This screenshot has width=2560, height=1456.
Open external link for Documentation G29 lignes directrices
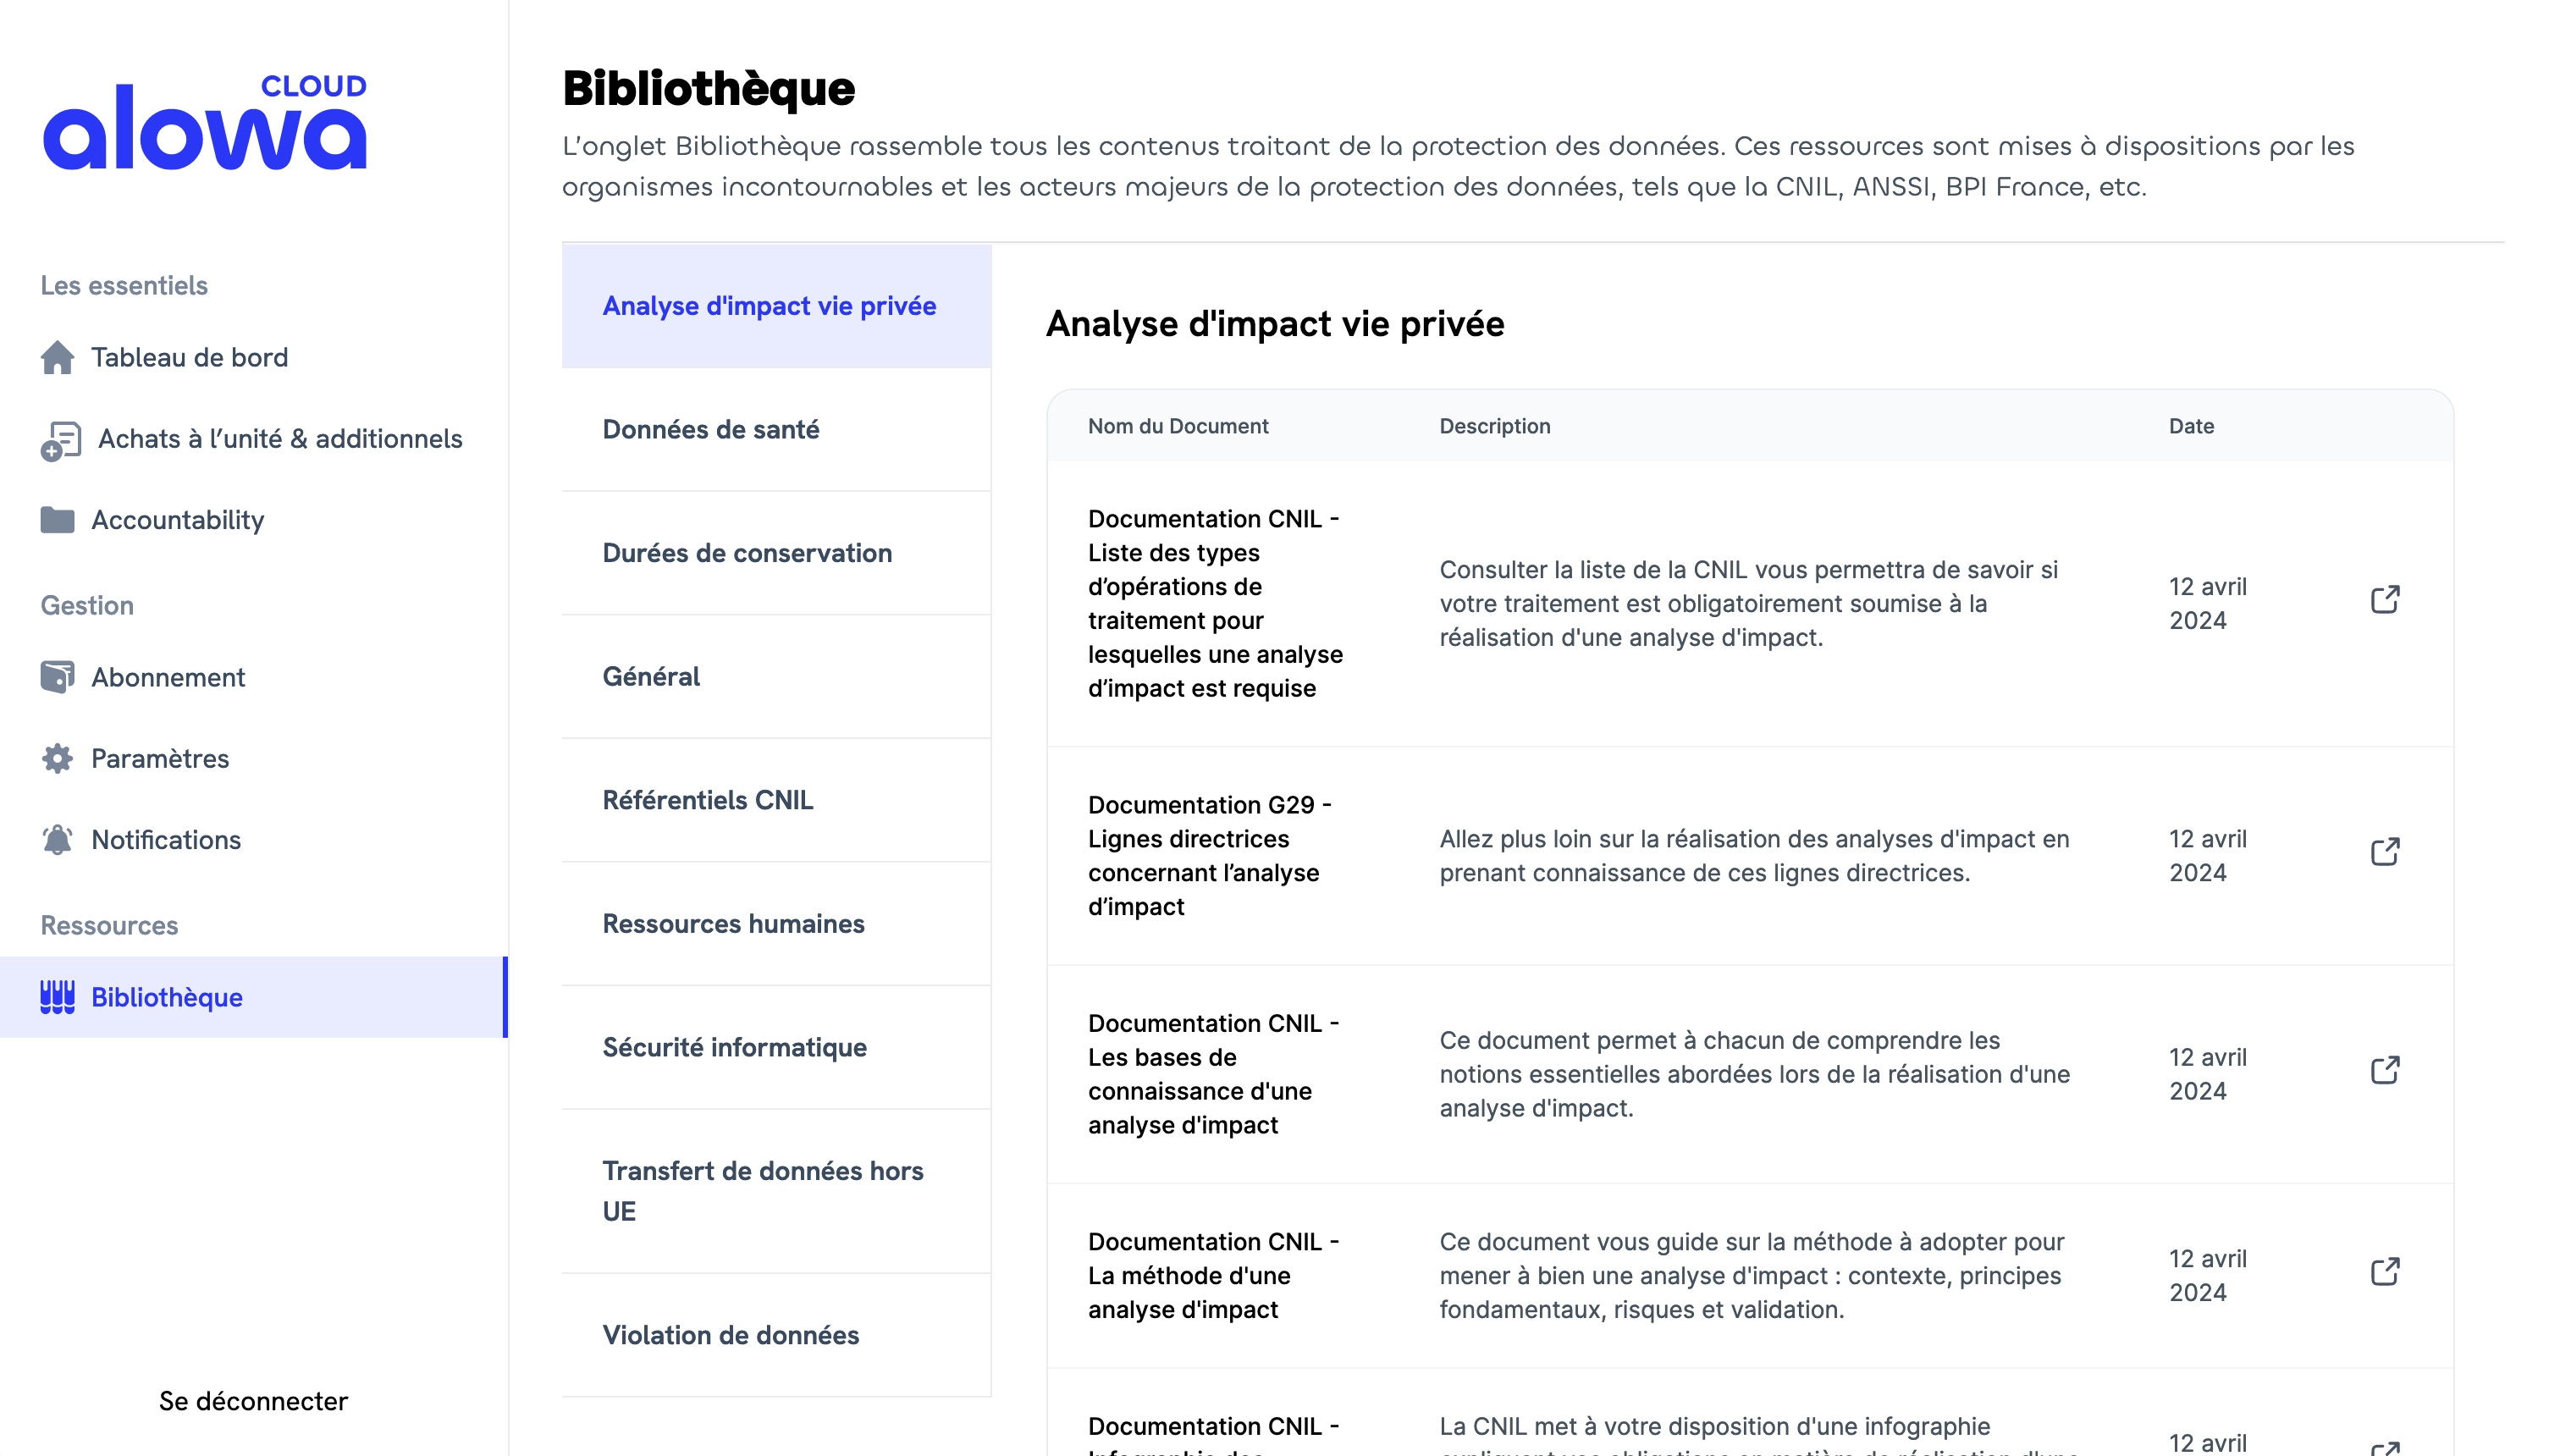2386,852
